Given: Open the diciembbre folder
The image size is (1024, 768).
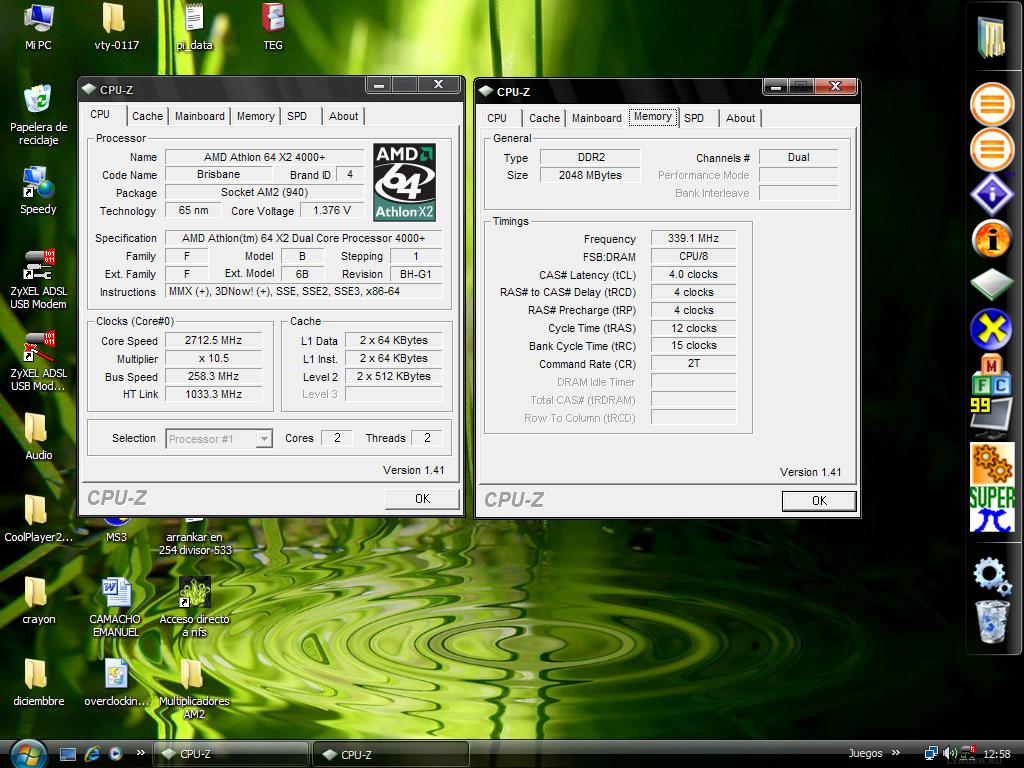Looking at the screenshot, I should (38, 682).
